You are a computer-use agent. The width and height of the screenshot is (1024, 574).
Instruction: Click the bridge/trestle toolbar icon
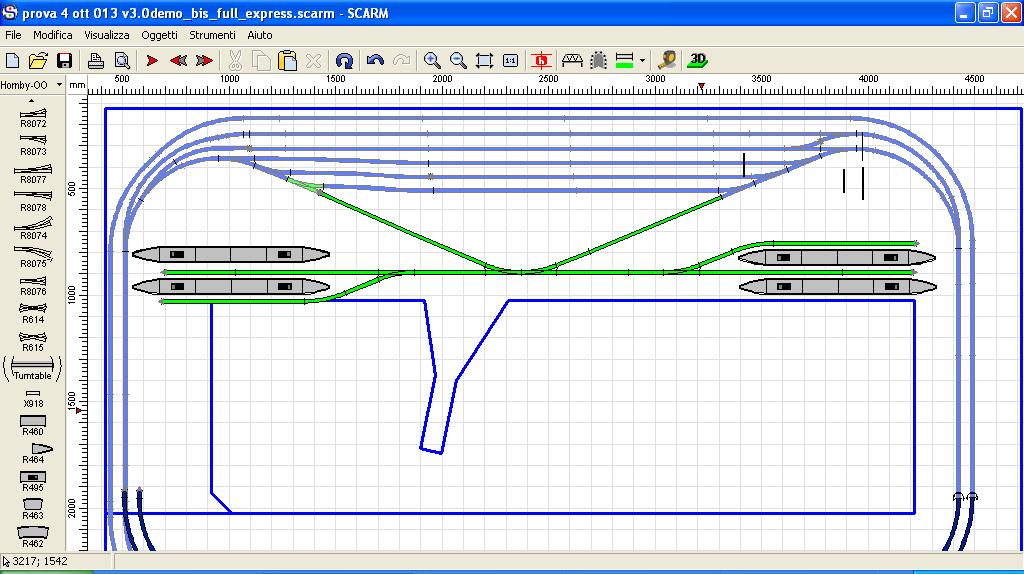click(572, 61)
